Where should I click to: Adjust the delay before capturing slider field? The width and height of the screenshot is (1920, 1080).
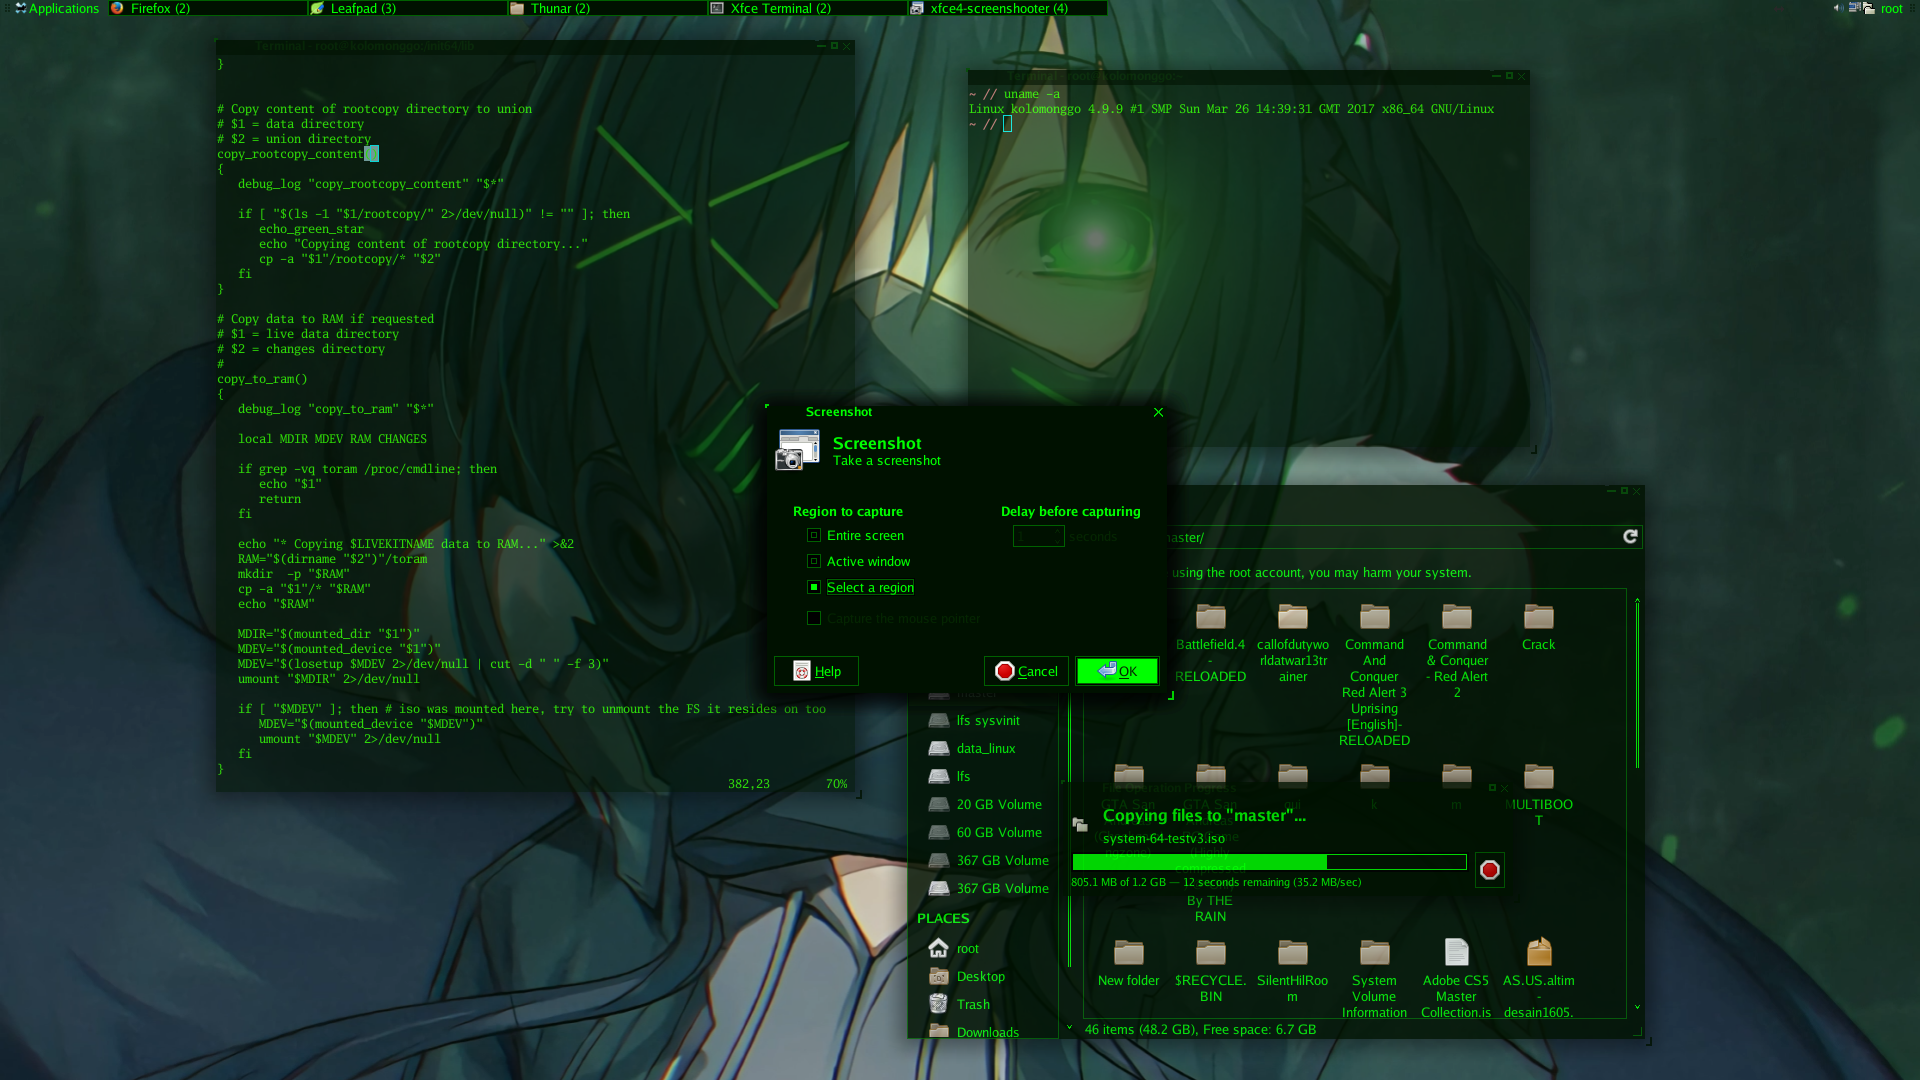[x=1039, y=537]
